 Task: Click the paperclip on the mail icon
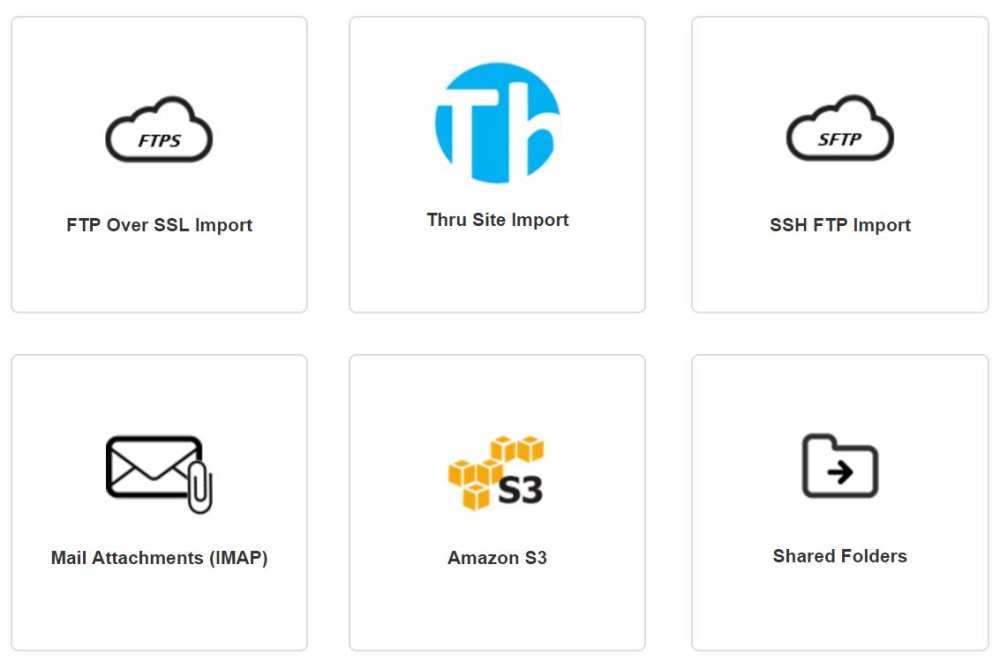(200, 488)
